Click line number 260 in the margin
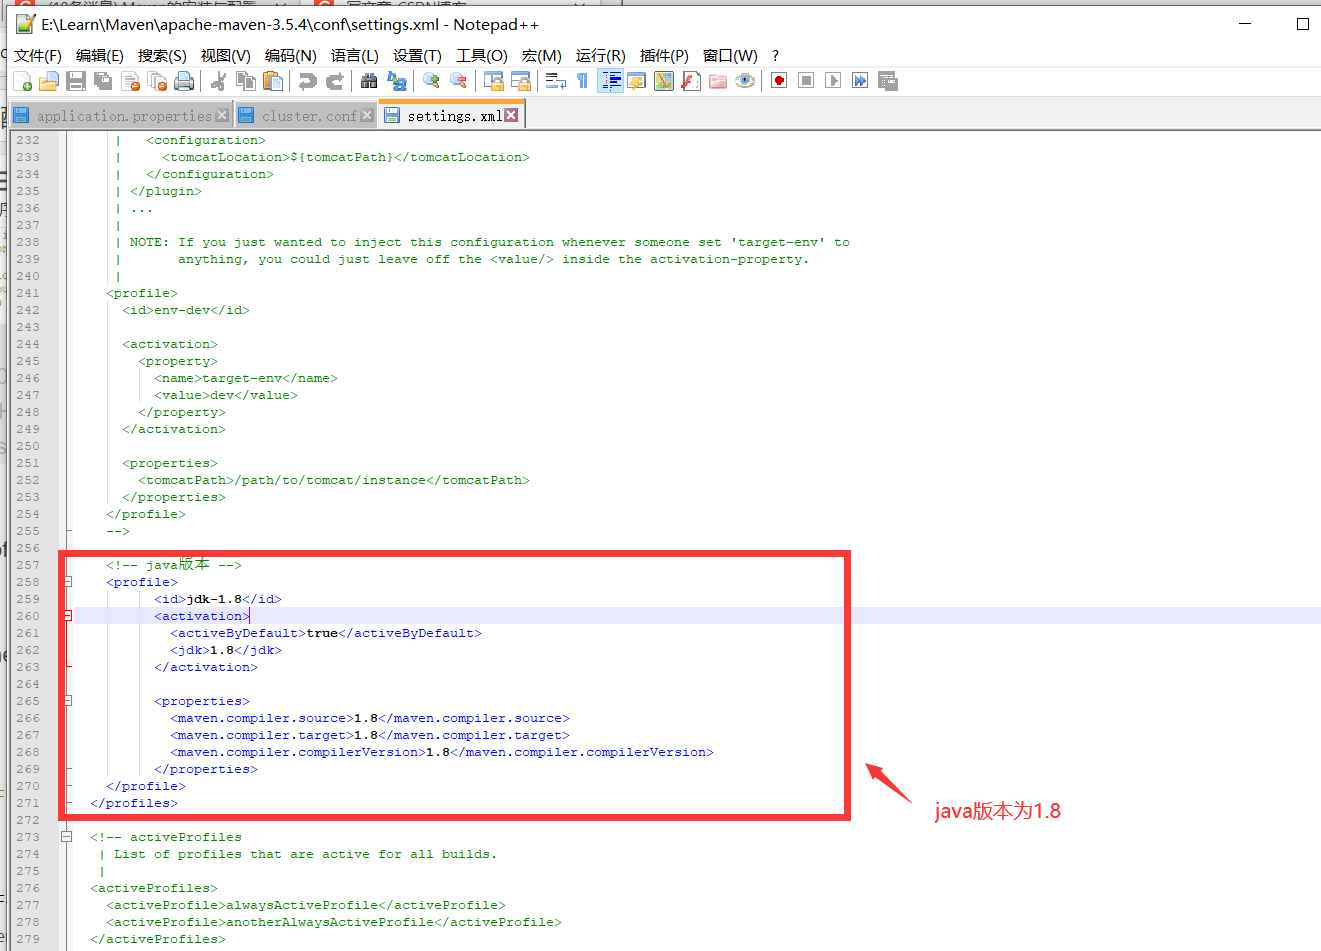This screenshot has height=951, width=1321. click(x=28, y=616)
